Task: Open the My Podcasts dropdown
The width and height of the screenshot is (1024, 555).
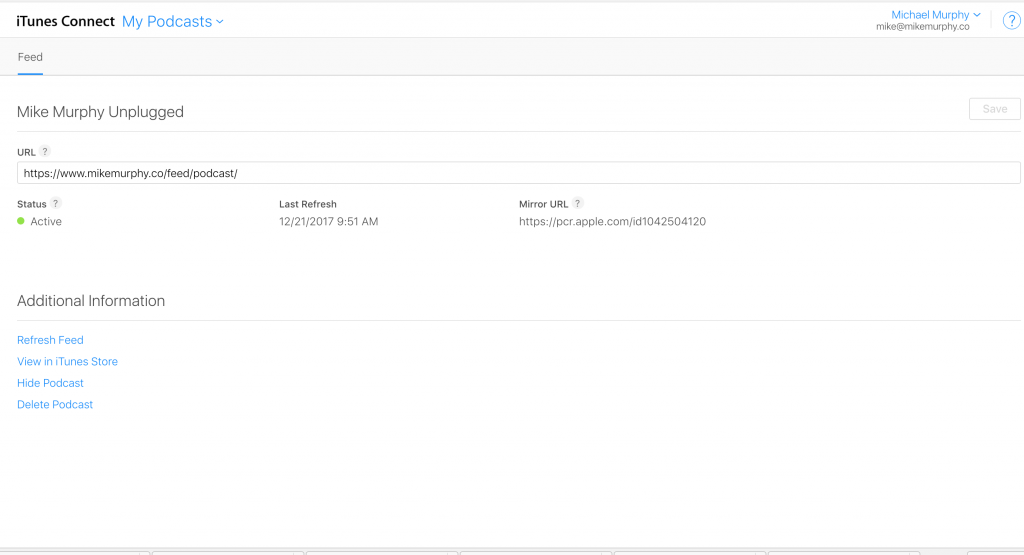Action: [x=173, y=22]
